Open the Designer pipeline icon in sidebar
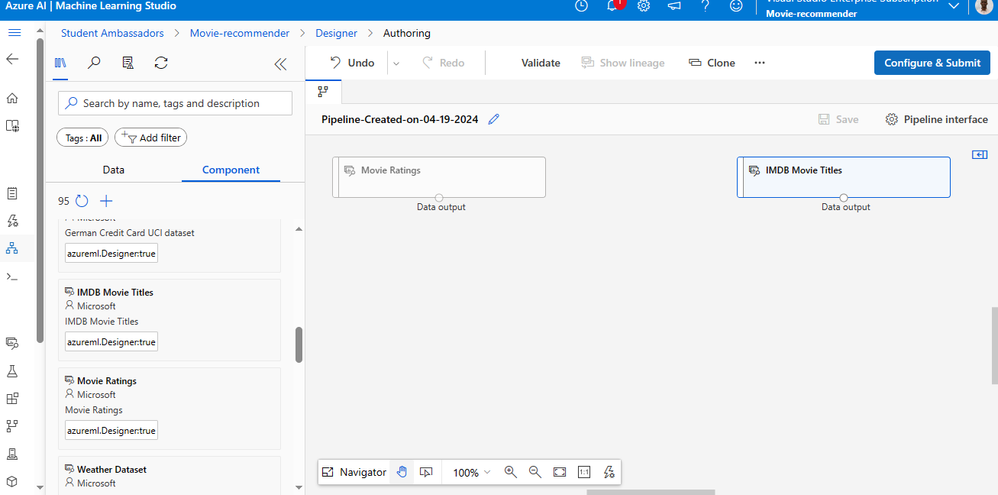This screenshot has width=998, height=495. tap(12, 248)
